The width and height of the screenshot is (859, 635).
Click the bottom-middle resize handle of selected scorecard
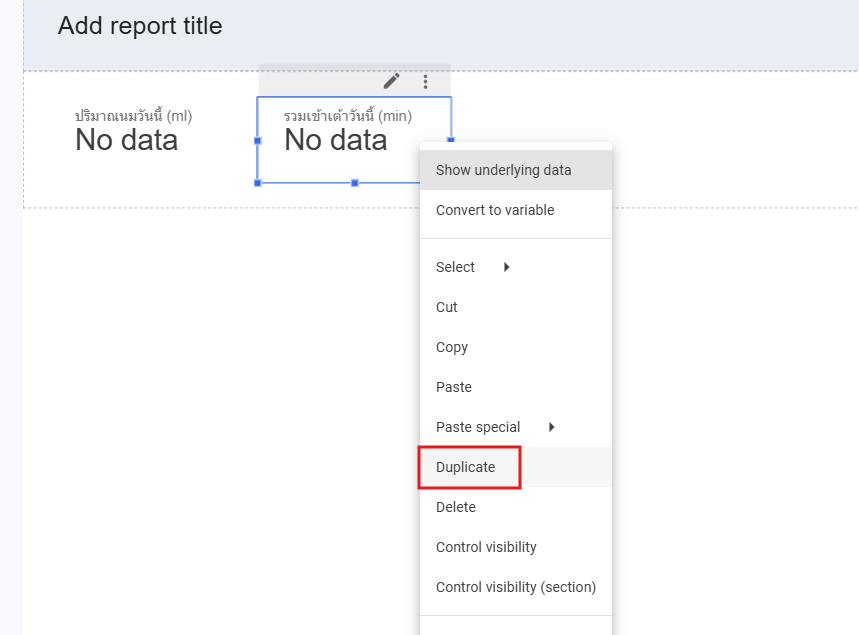(x=355, y=183)
